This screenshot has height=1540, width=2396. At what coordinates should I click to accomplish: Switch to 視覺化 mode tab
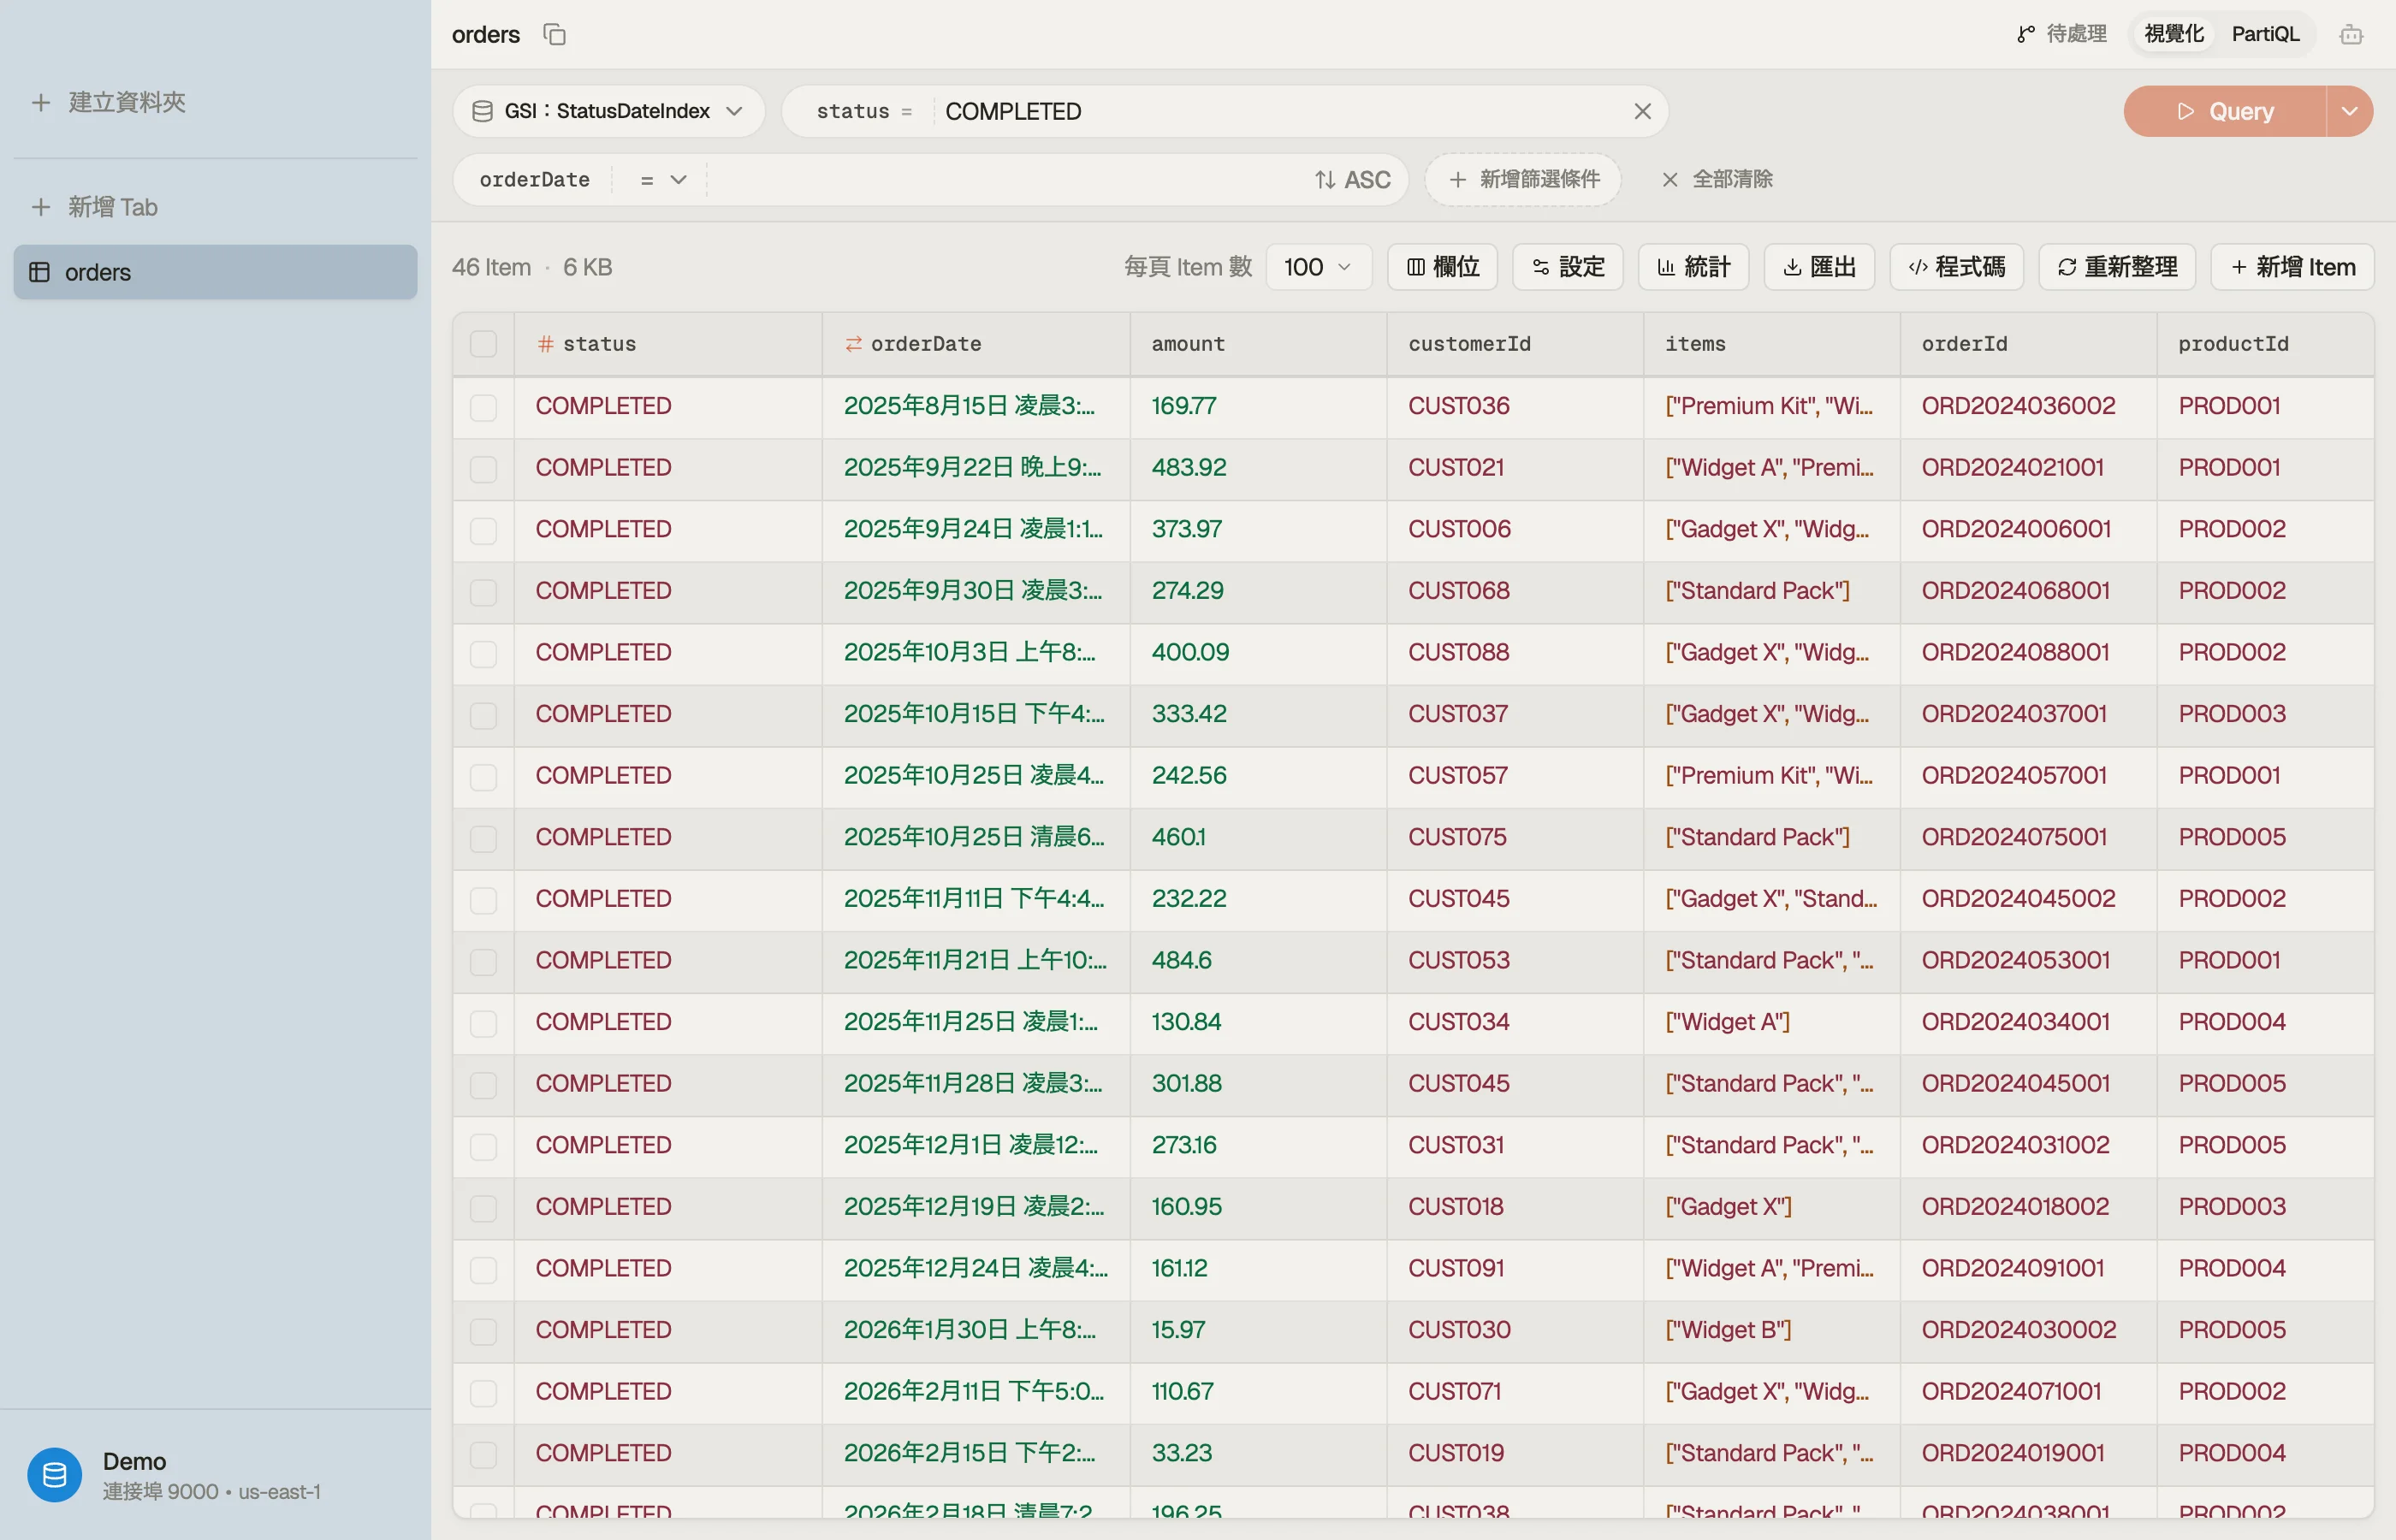pyautogui.click(x=2174, y=34)
